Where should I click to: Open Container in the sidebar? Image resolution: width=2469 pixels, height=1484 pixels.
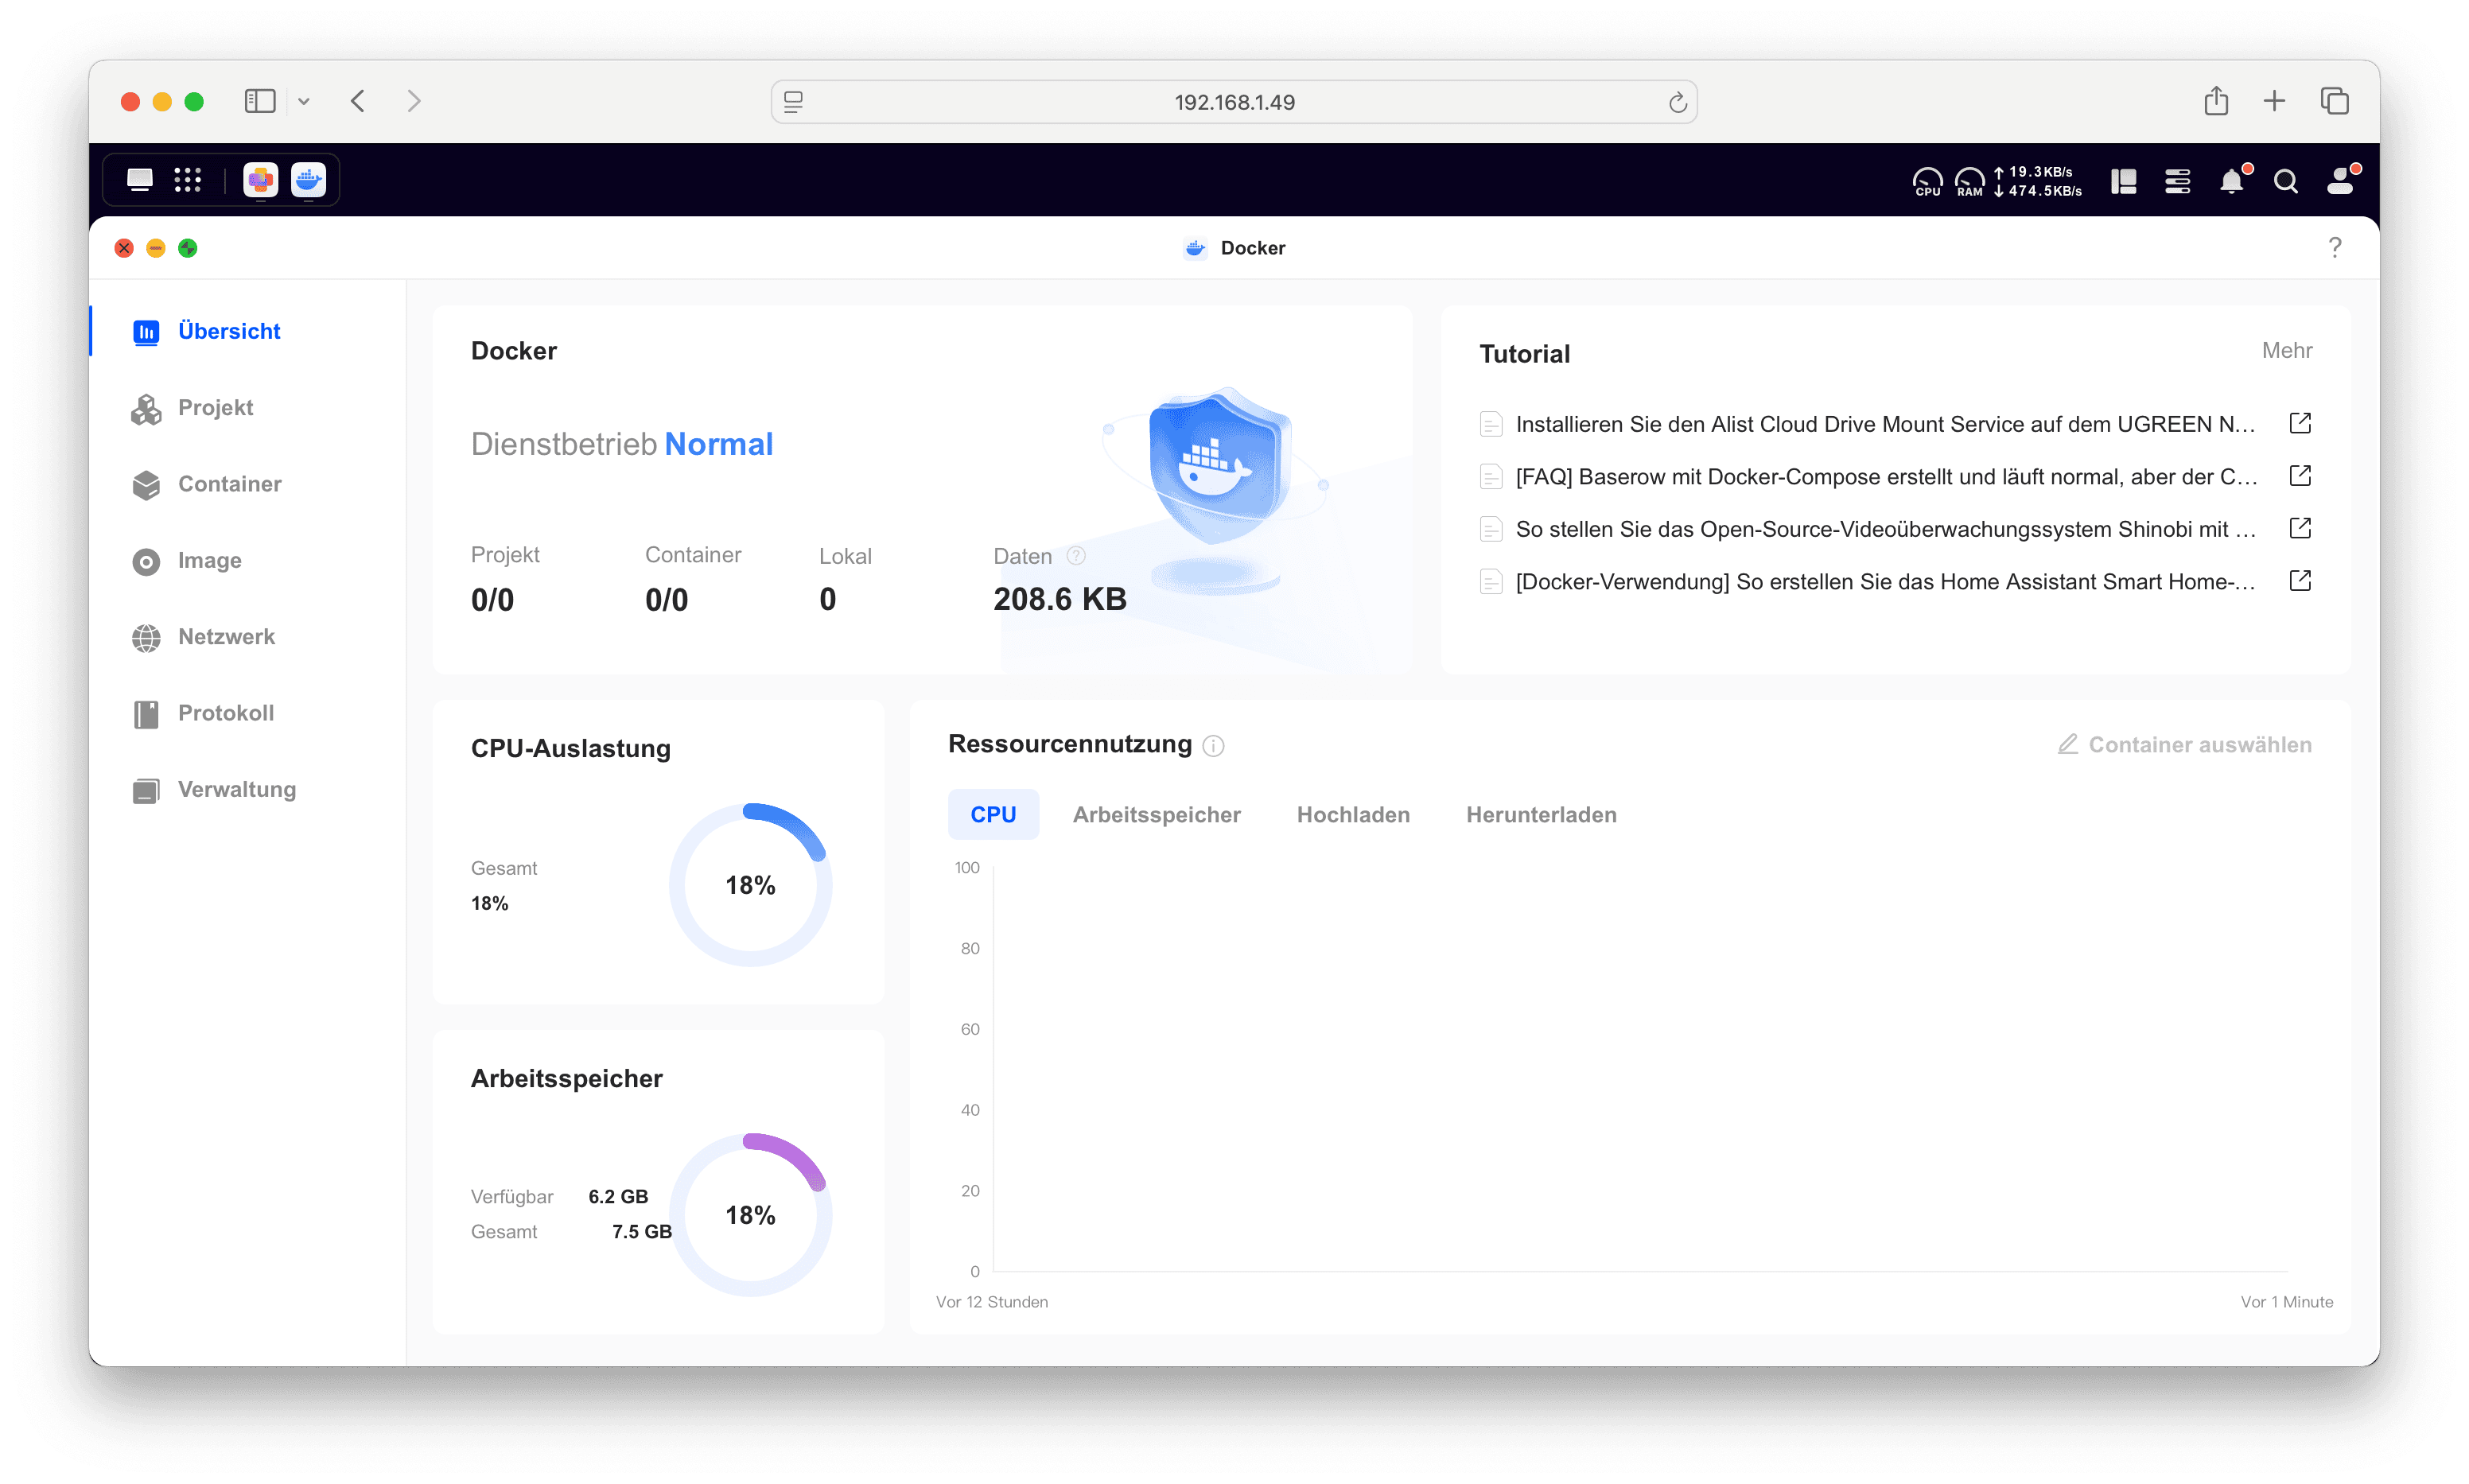click(229, 484)
